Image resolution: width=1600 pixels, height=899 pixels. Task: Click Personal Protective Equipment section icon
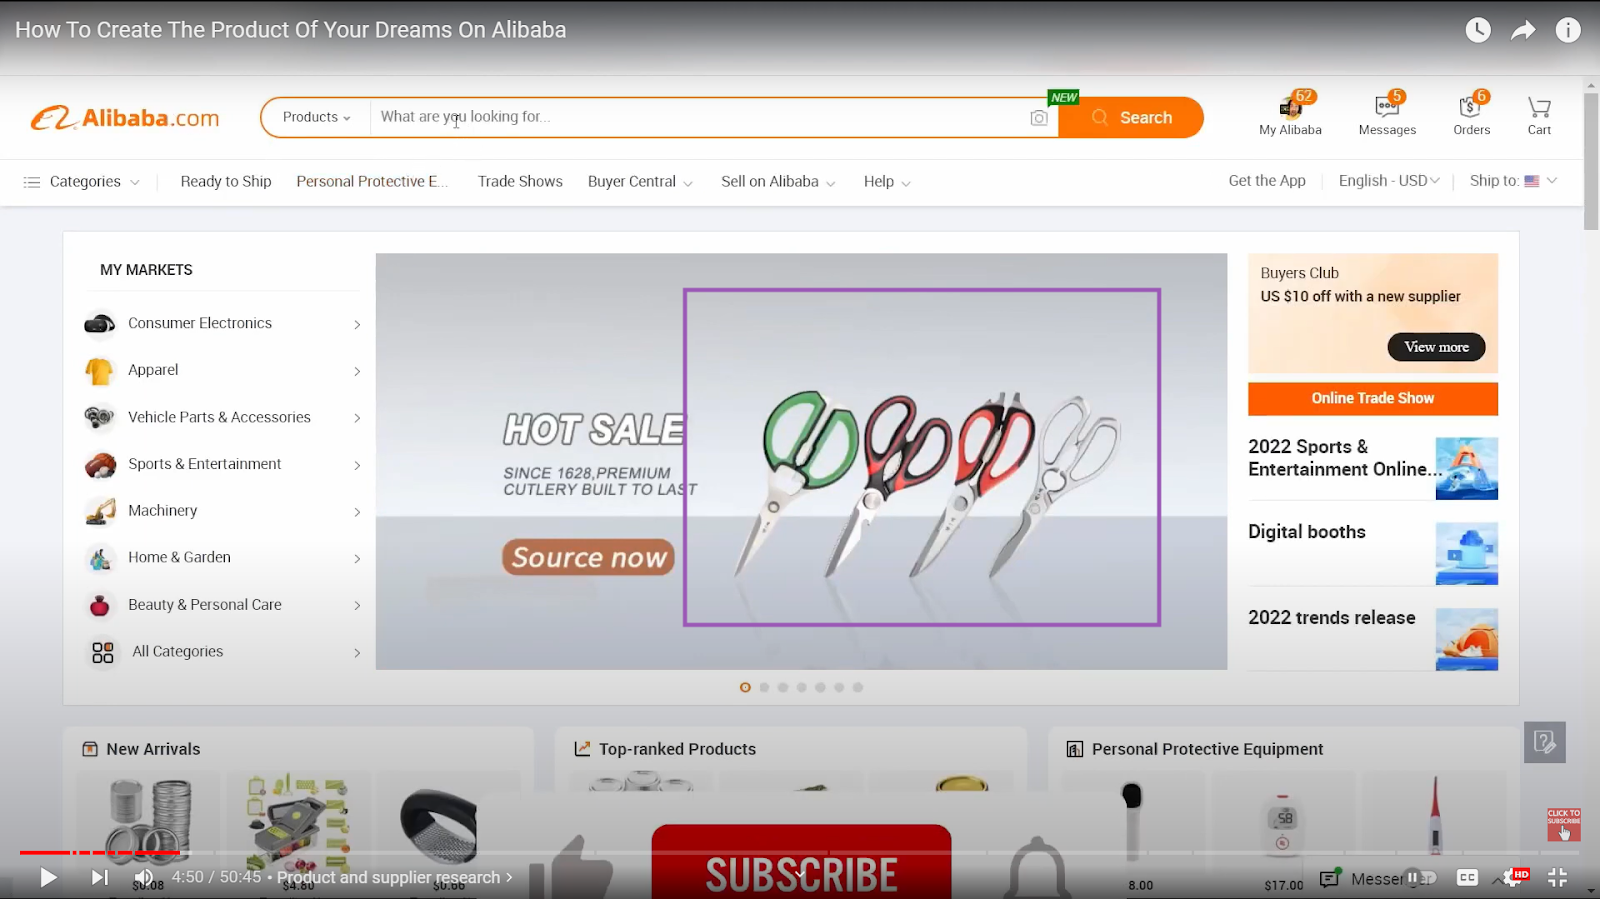pyautogui.click(x=1075, y=749)
